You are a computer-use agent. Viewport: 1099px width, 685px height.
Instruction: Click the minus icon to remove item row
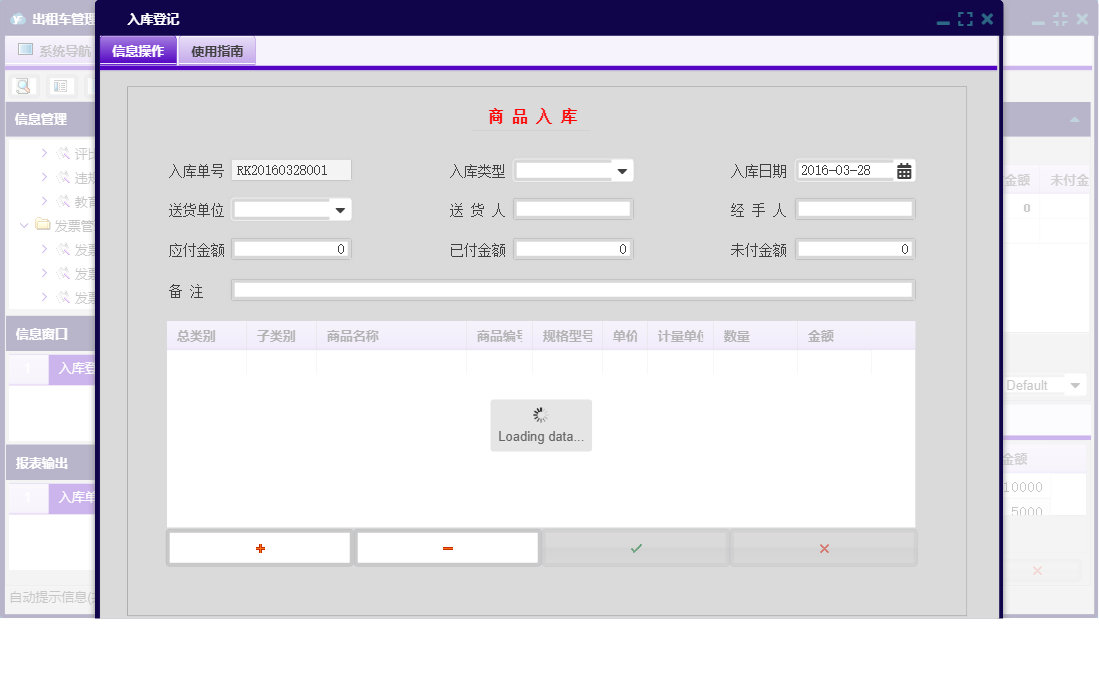447,547
